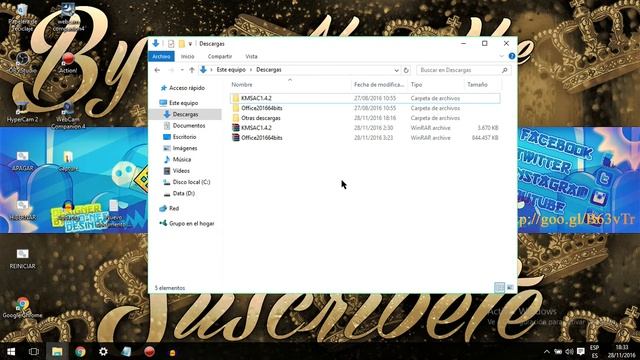Show hidden system tray icons
This screenshot has height=360, width=640.
tap(547, 351)
